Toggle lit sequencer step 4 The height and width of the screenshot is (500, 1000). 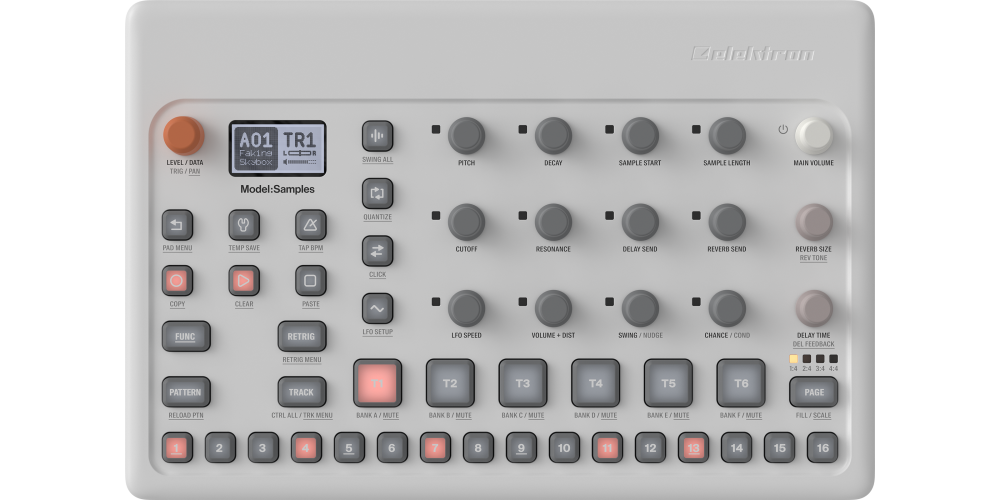(306, 448)
